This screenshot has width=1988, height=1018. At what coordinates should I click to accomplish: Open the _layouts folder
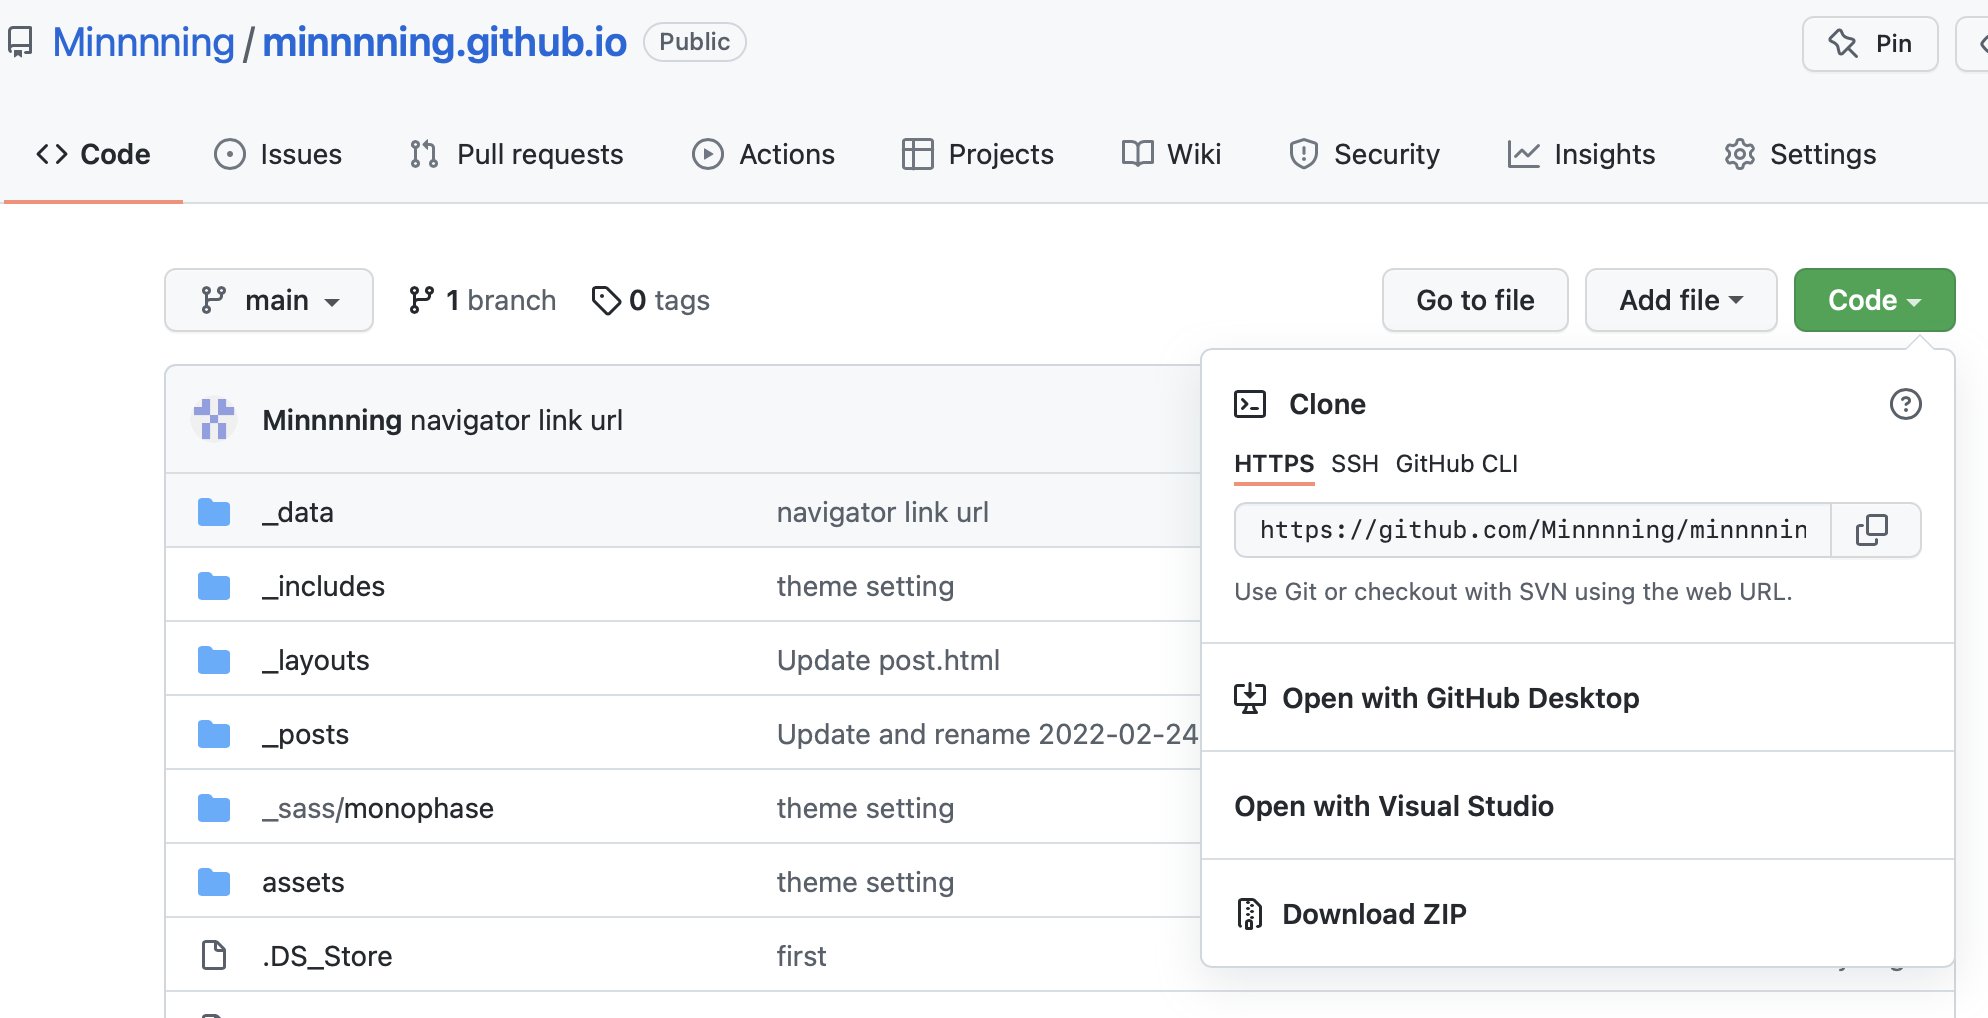pos(316,660)
